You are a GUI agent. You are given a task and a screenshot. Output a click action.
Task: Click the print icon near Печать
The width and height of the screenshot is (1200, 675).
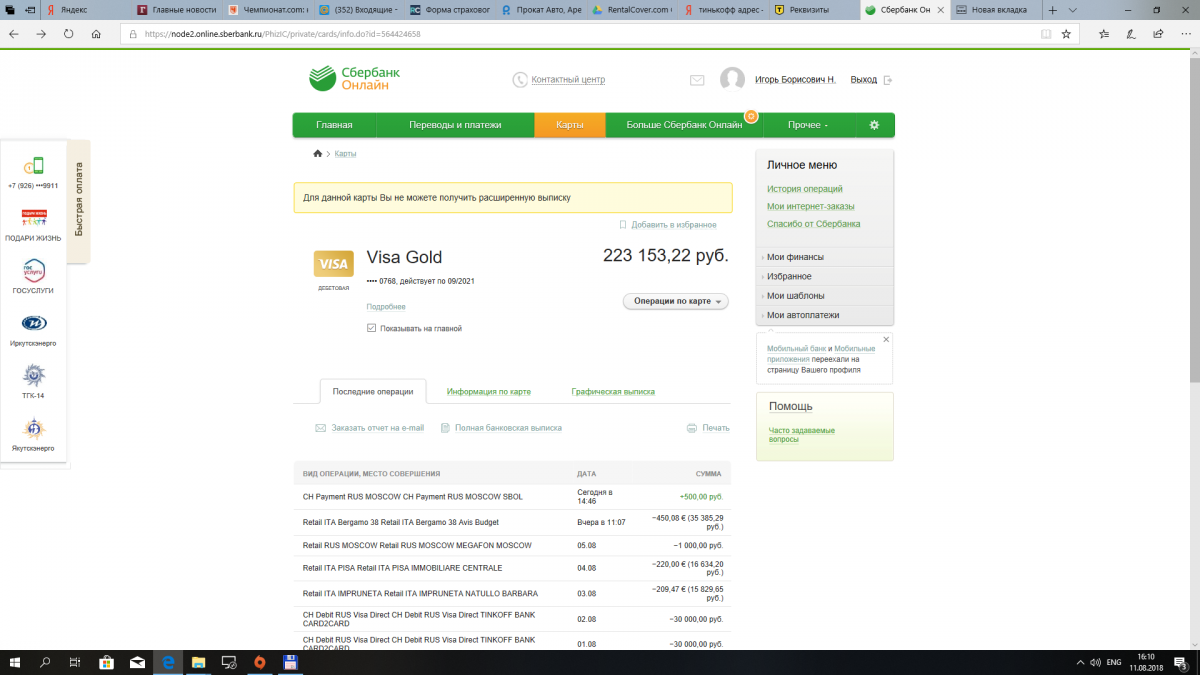tap(691, 428)
